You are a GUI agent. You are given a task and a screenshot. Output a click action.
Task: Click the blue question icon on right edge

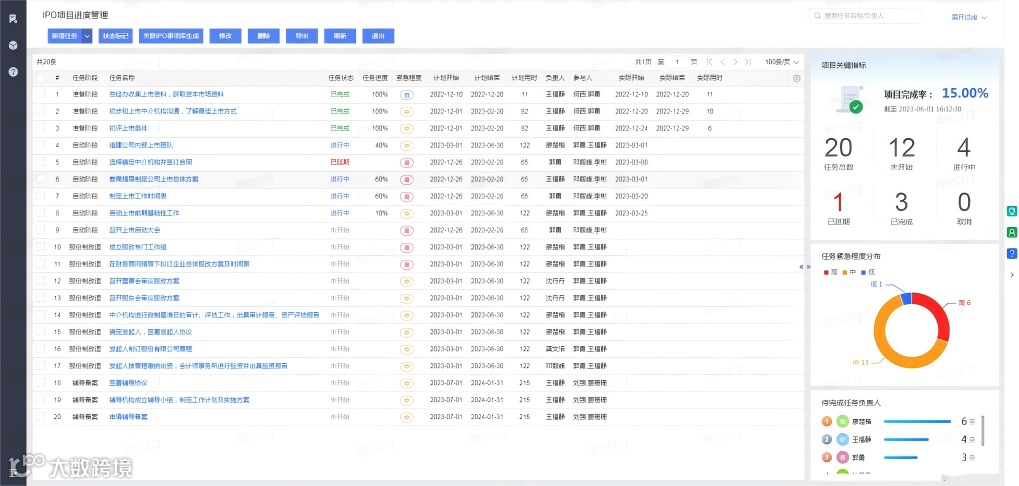1011,253
